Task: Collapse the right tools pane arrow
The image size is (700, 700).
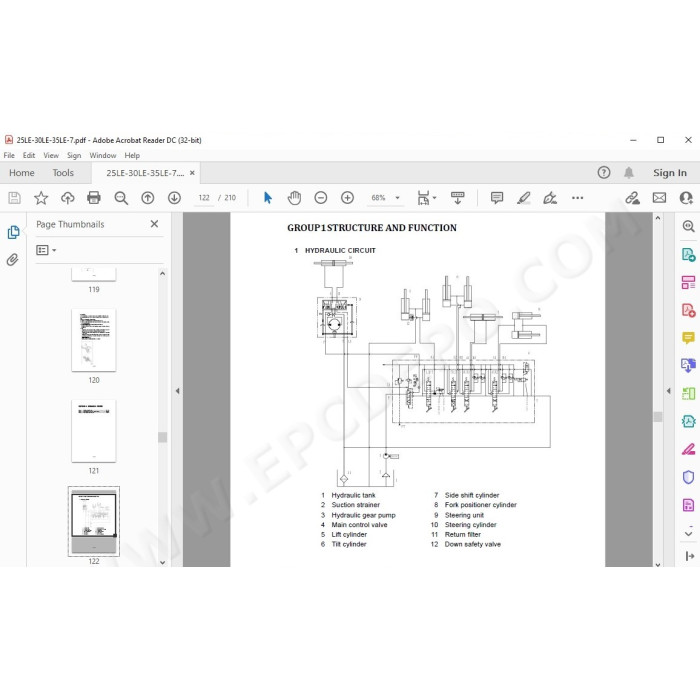Action: (x=668, y=391)
